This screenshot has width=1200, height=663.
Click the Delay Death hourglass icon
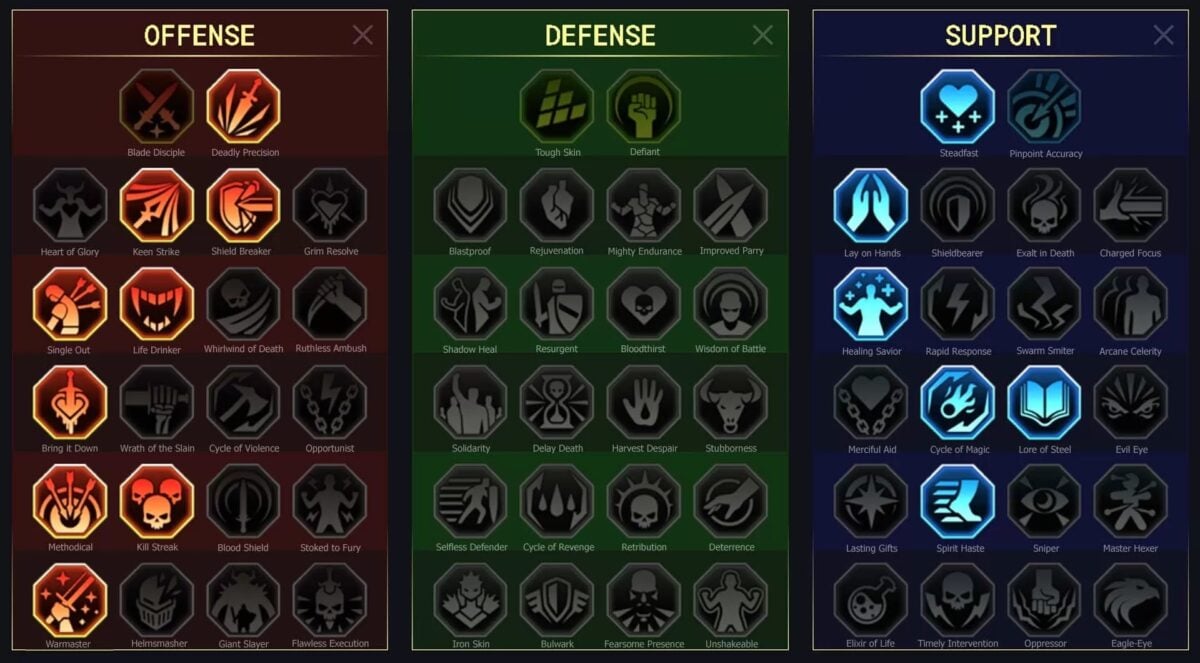pos(557,402)
